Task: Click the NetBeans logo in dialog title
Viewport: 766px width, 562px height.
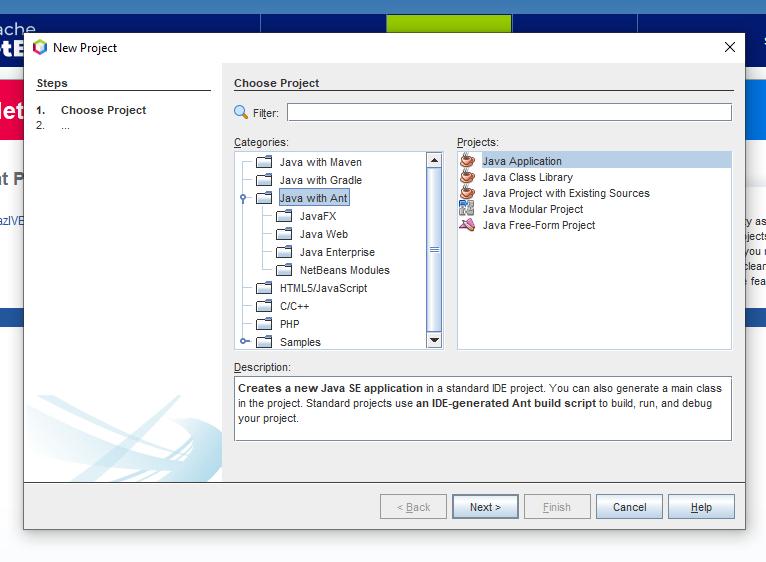Action: pyautogui.click(x=40, y=47)
